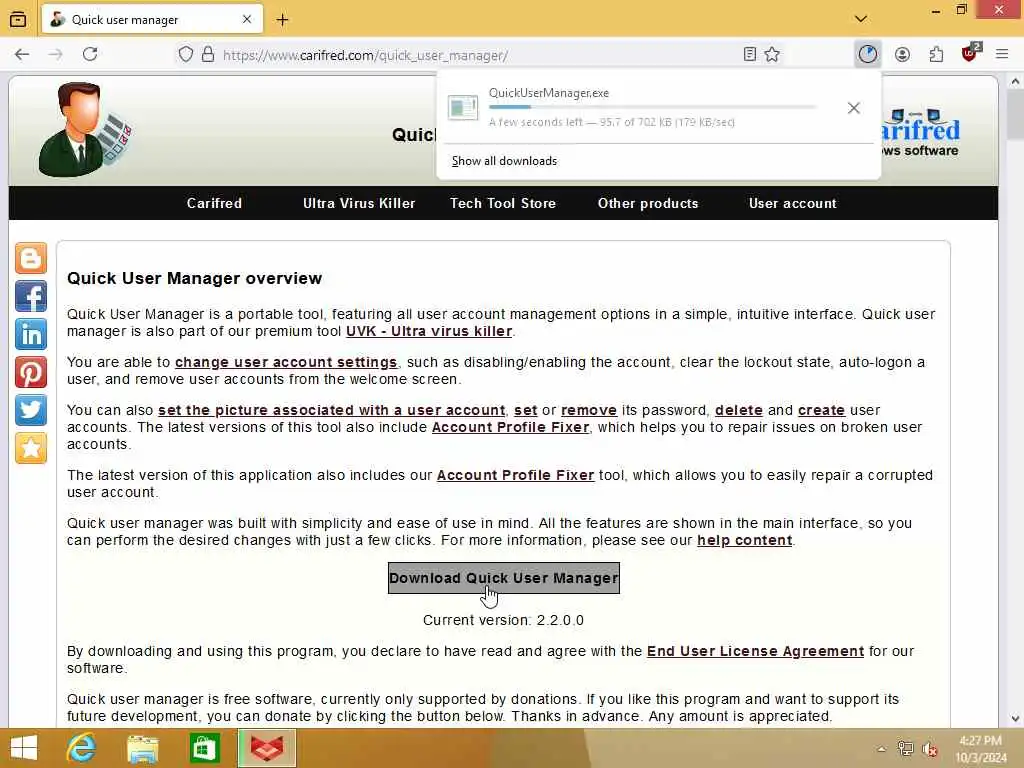The image size is (1024, 768).
Task: Reload the page with the refresh icon
Action: [90, 55]
